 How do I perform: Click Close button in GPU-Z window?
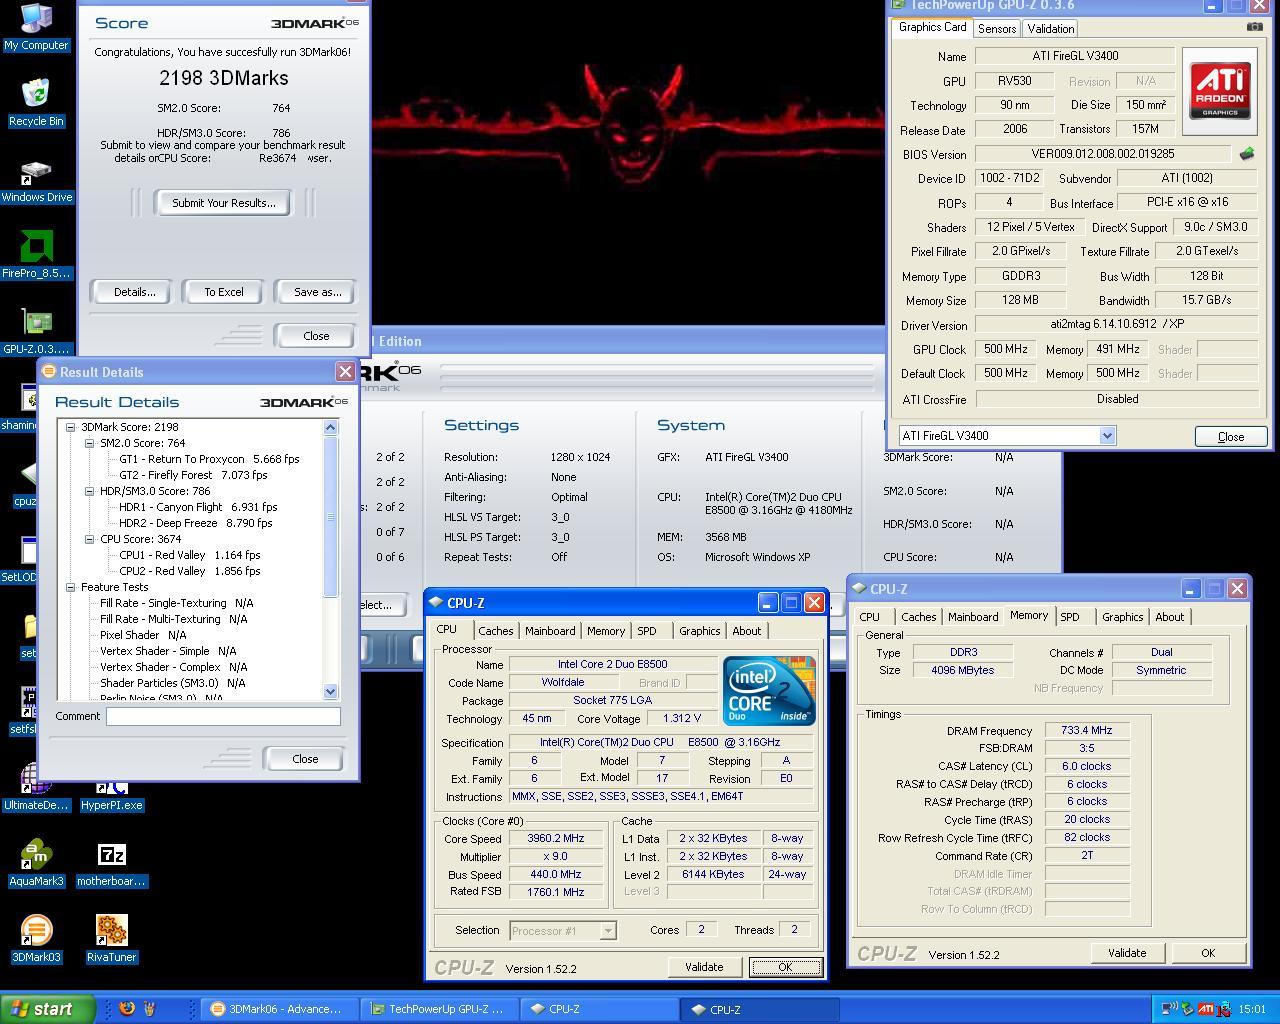tap(1231, 437)
